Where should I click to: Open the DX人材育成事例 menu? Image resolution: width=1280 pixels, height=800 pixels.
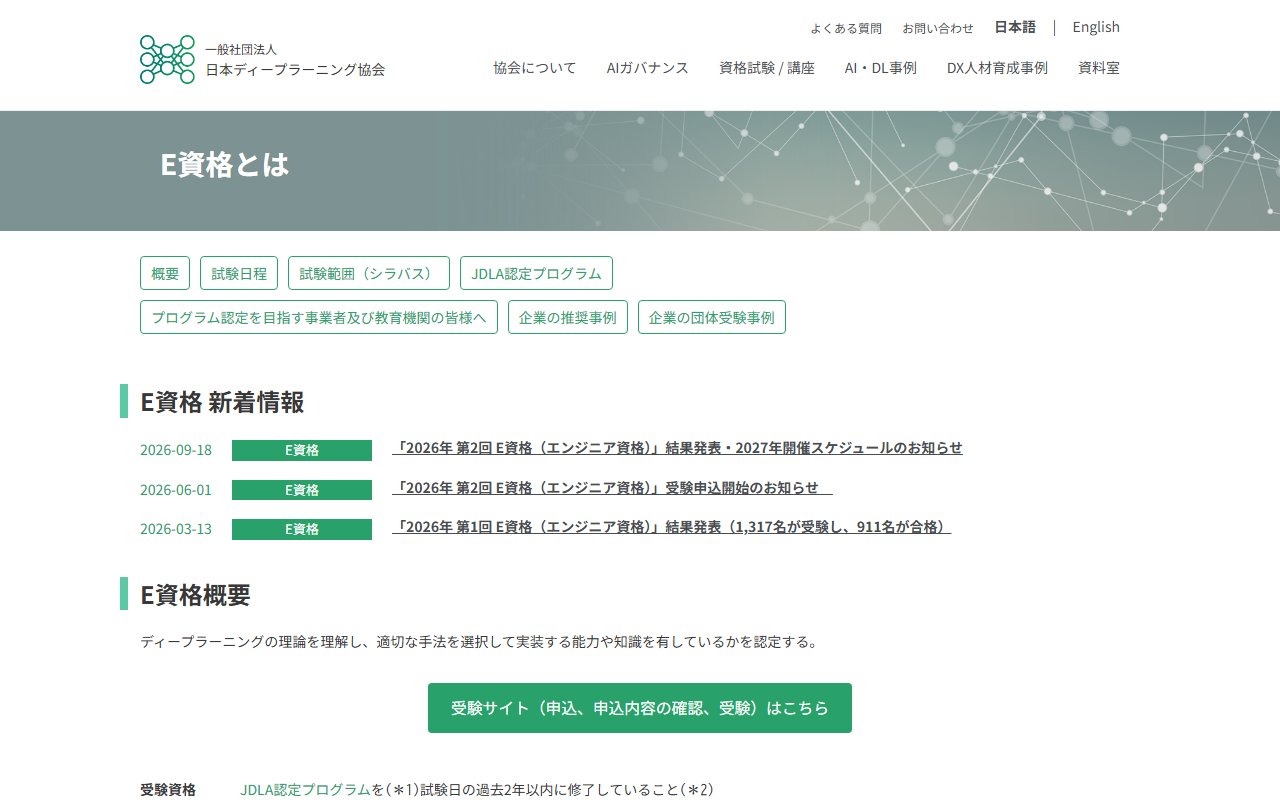coord(997,68)
